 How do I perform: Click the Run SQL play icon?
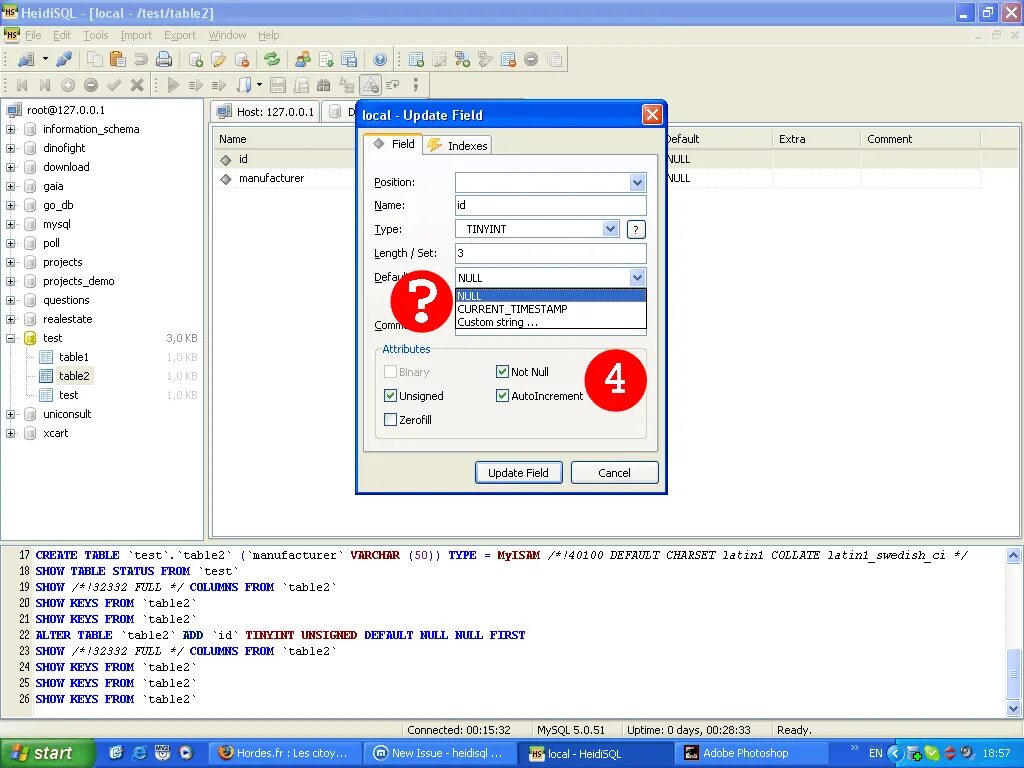tap(173, 85)
